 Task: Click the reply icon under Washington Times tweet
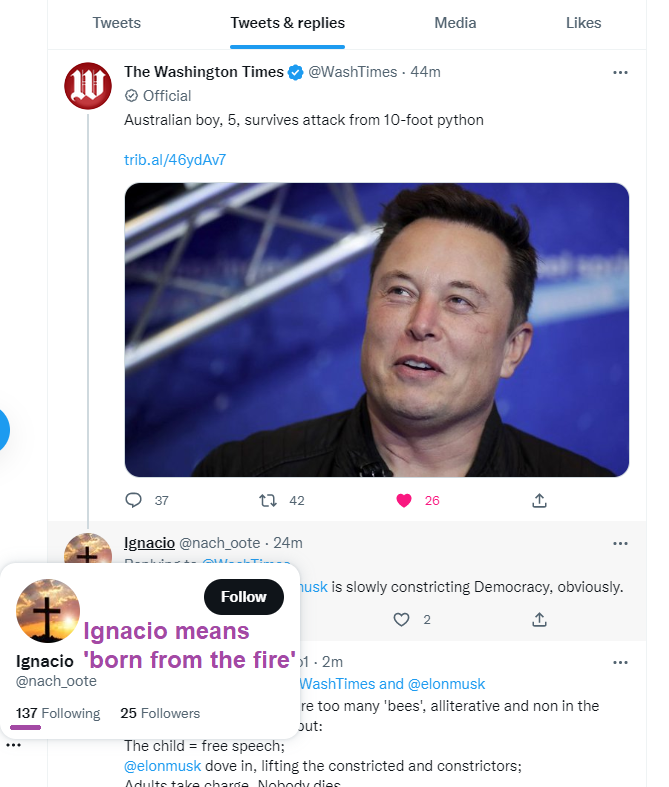[135, 500]
